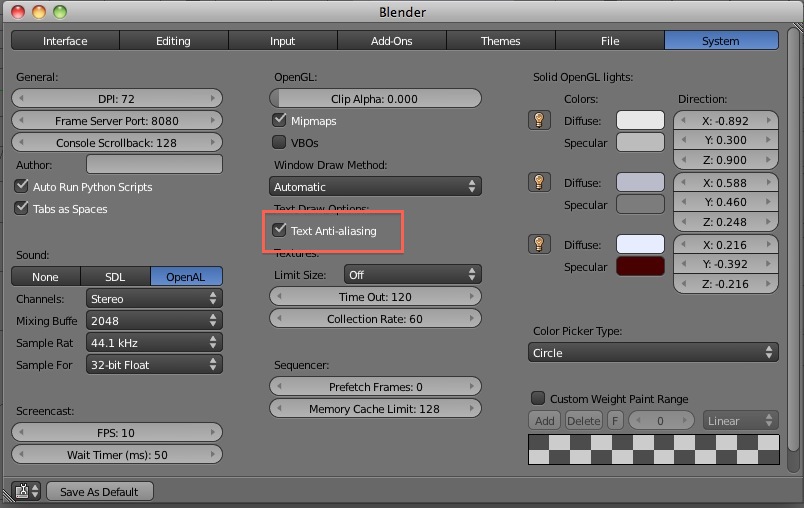Select None sound device
The image size is (804, 508).
click(46, 276)
